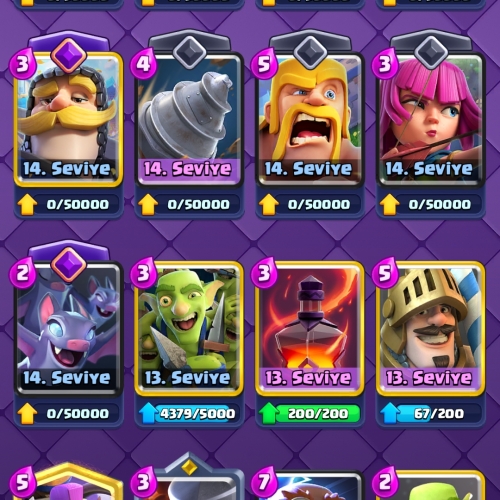Screen dimensions: 500x500
Task: Tap the Goblins card
Action: point(189,329)
